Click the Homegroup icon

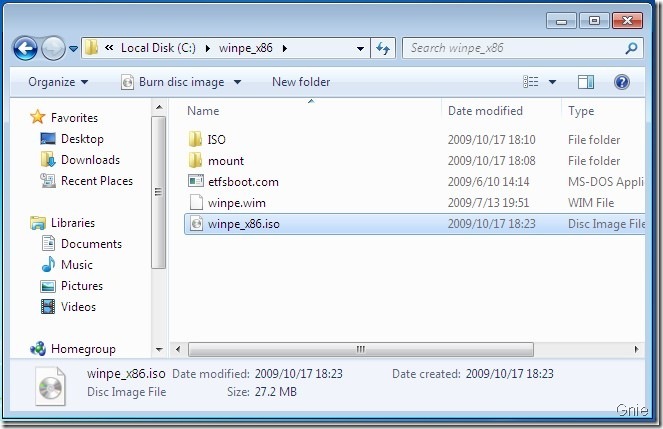tap(38, 349)
